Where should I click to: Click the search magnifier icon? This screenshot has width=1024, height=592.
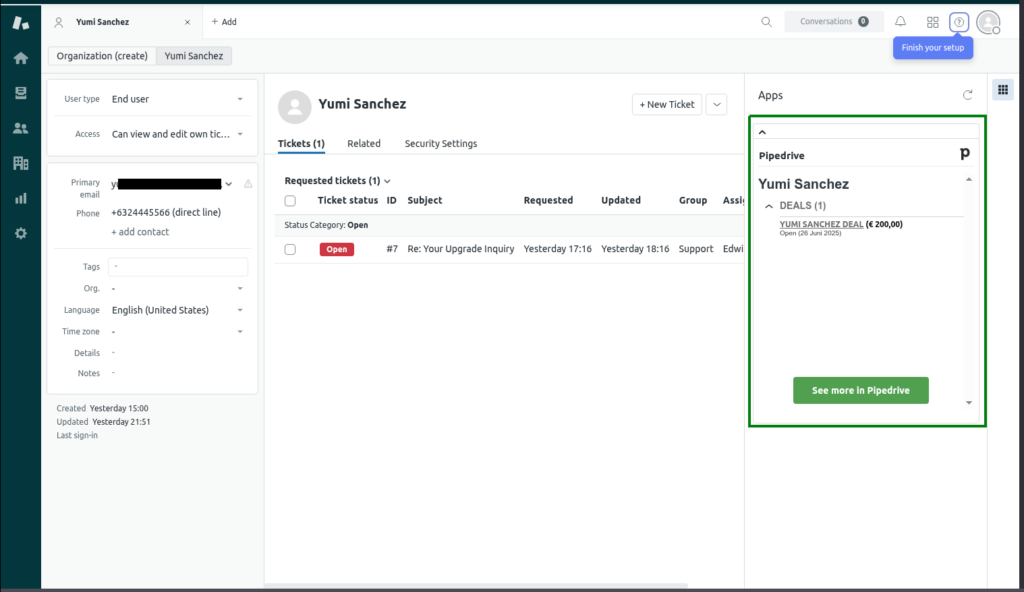(766, 22)
